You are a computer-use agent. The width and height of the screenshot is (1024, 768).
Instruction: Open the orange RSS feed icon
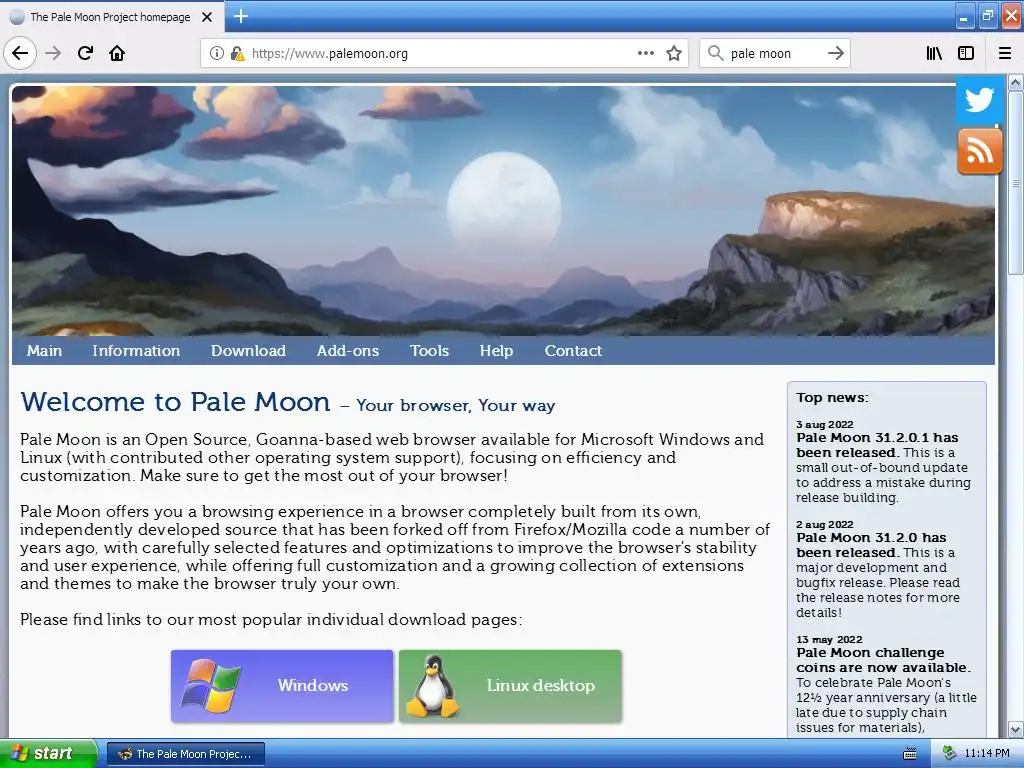980,151
